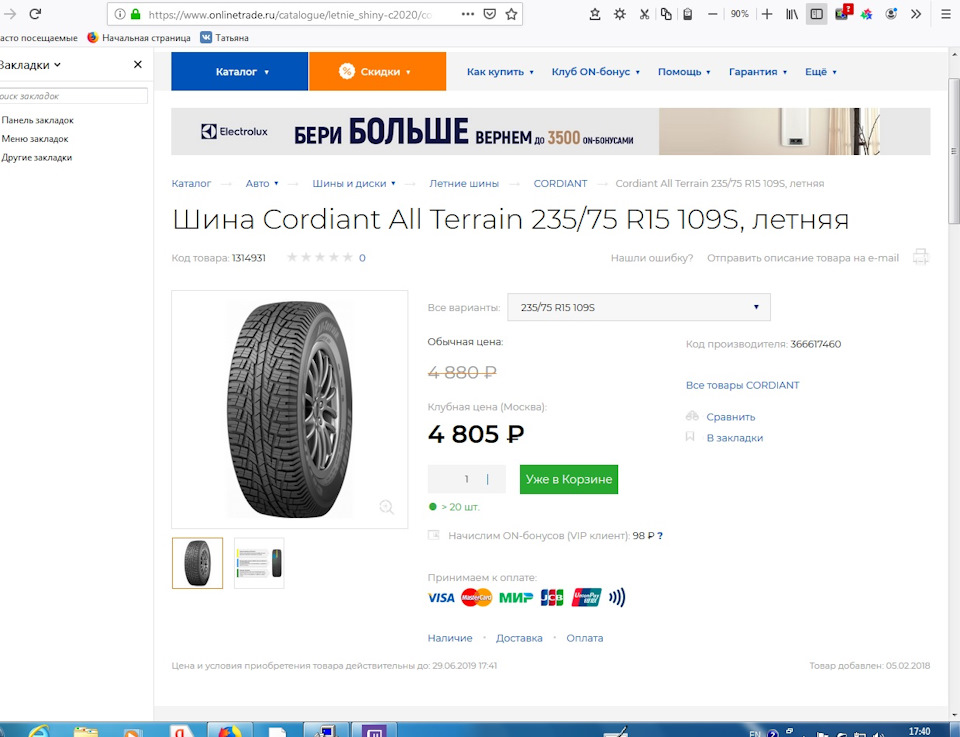The image size is (960, 737).
Task: Open the Гарантия menu
Action: (x=757, y=72)
